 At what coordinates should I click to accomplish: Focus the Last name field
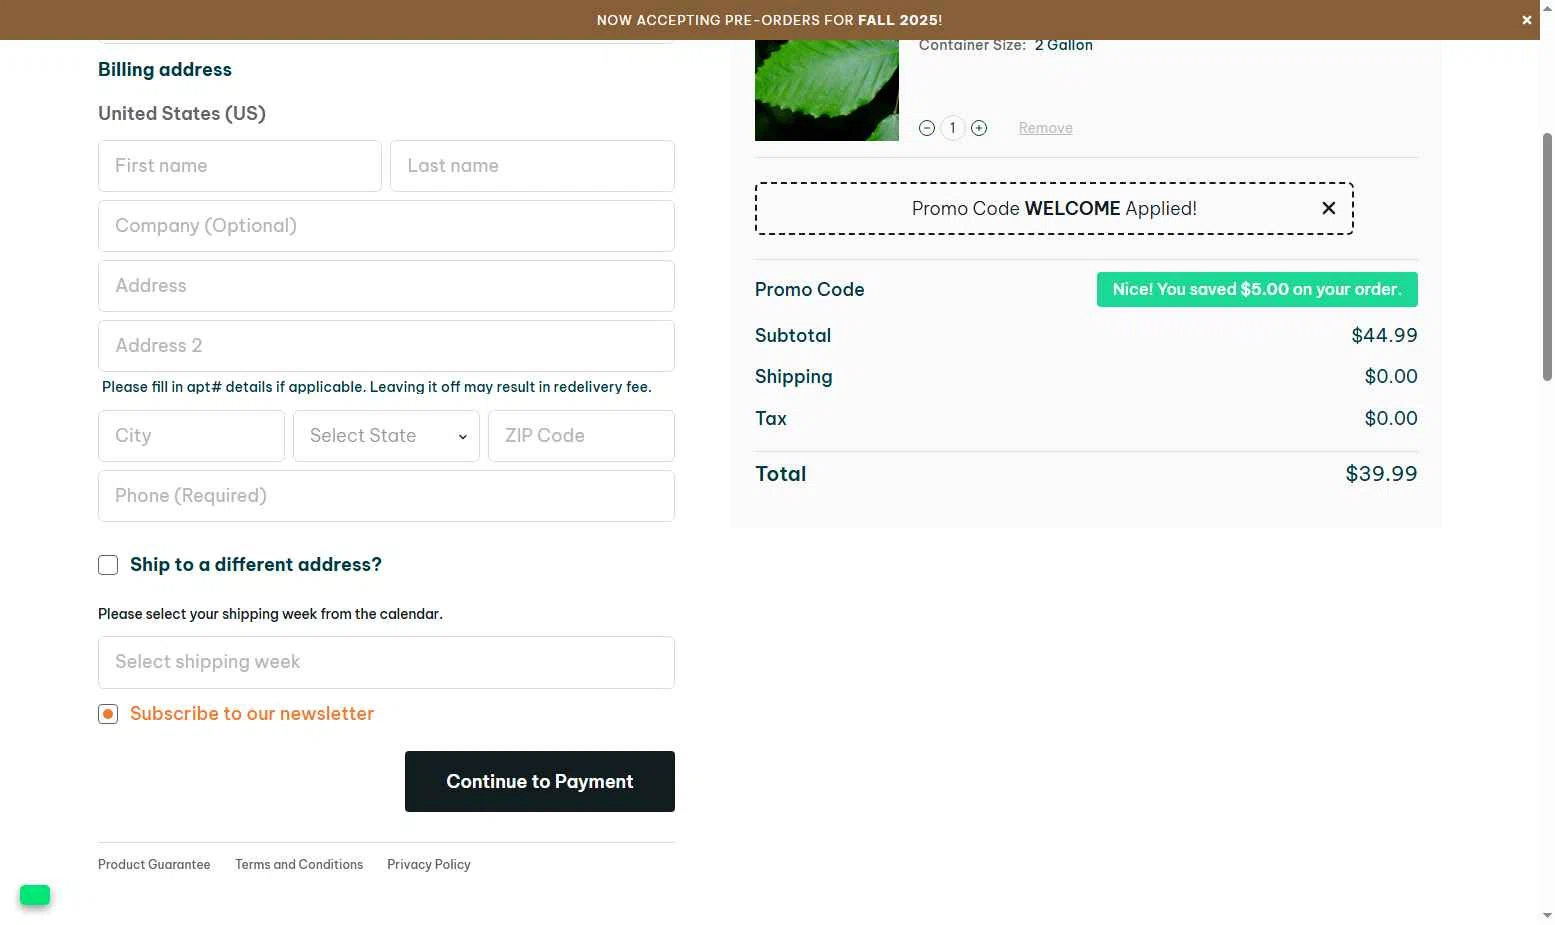coord(532,166)
